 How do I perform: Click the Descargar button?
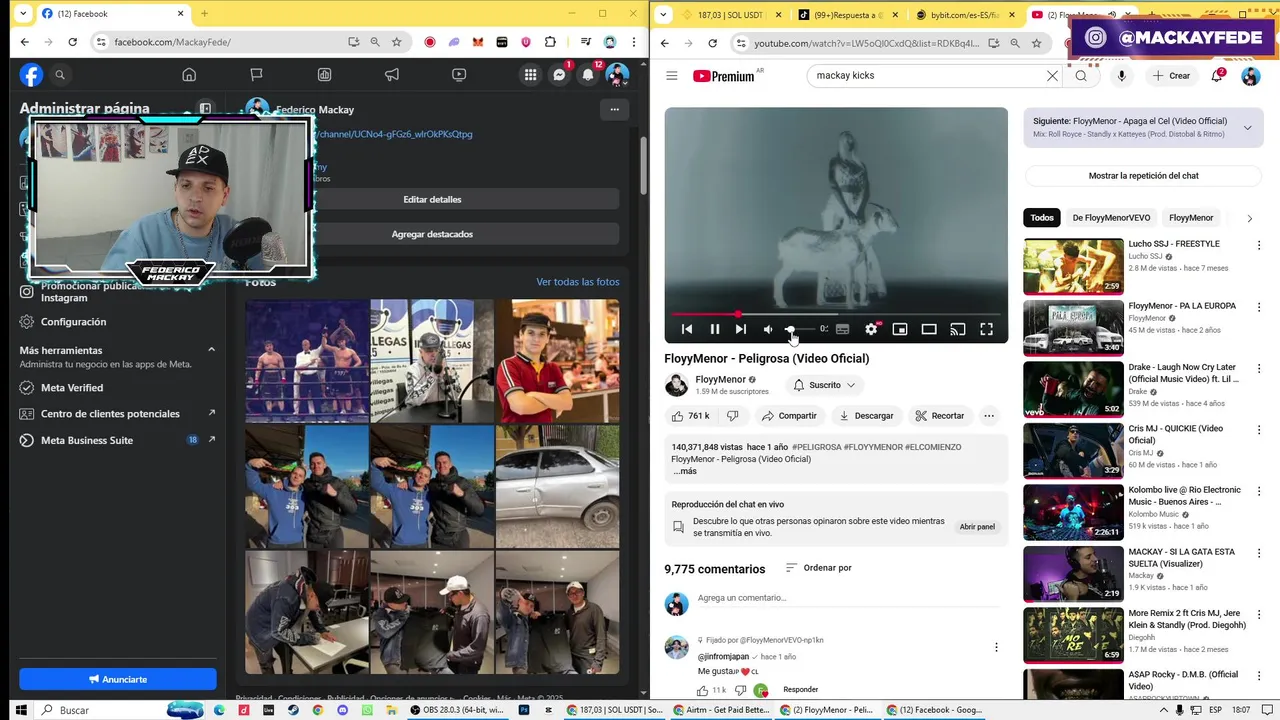pyautogui.click(x=867, y=416)
